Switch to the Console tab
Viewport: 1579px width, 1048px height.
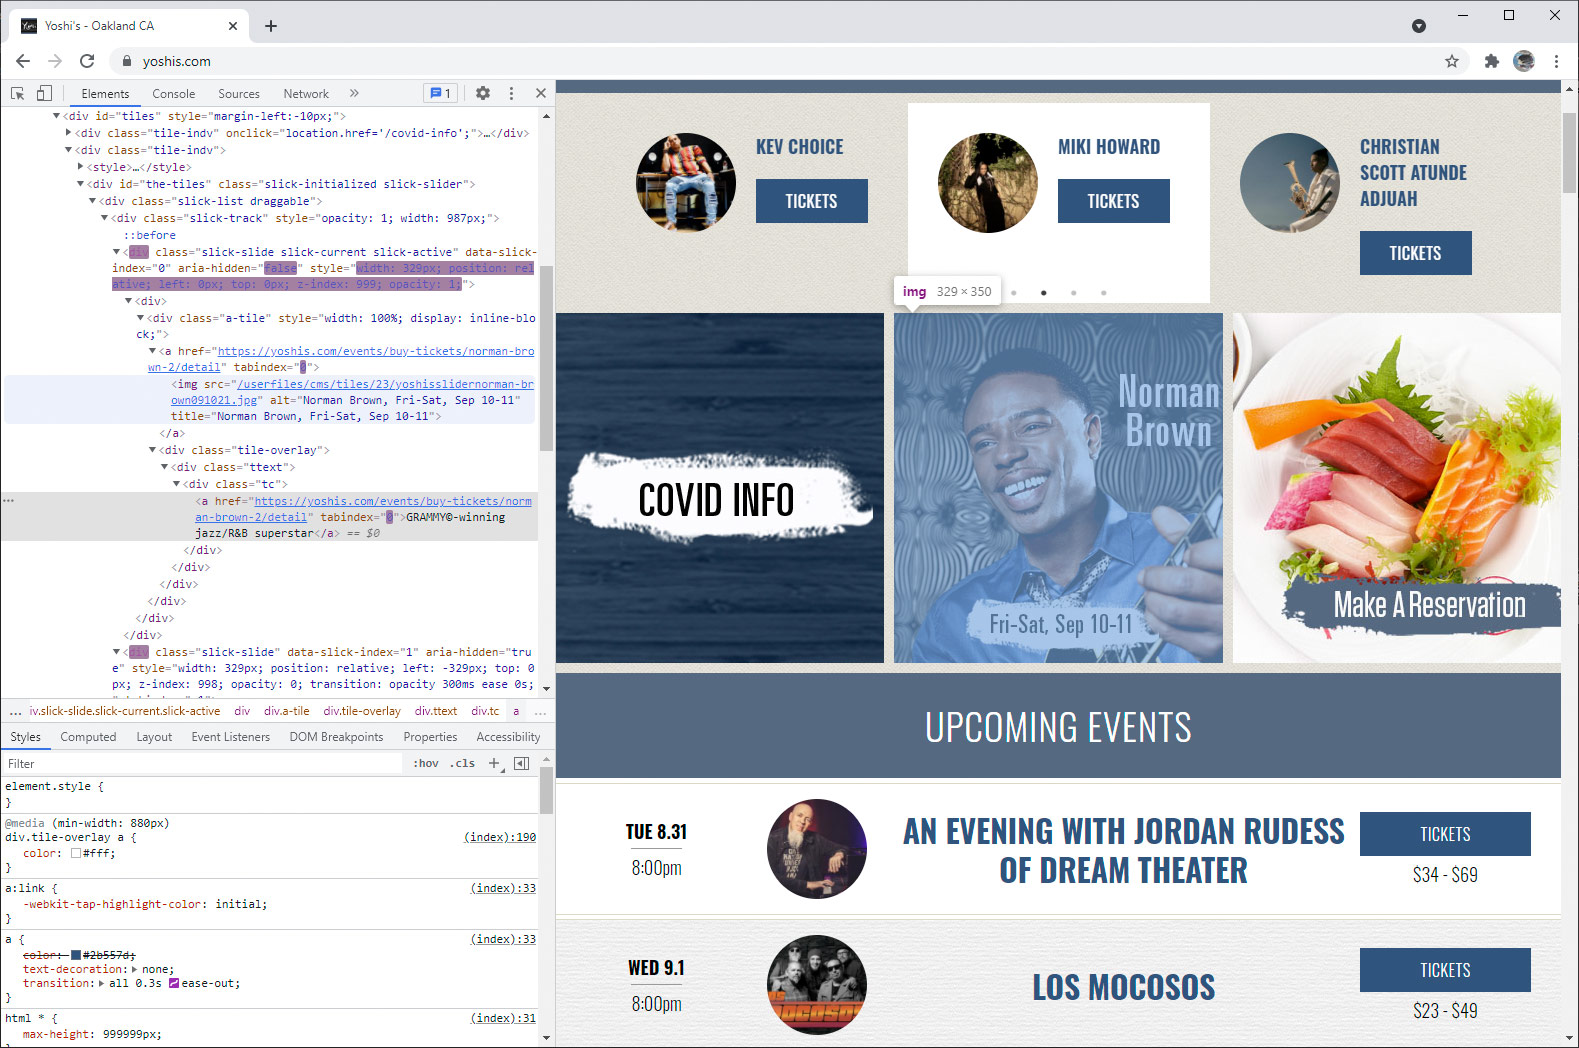(x=173, y=94)
